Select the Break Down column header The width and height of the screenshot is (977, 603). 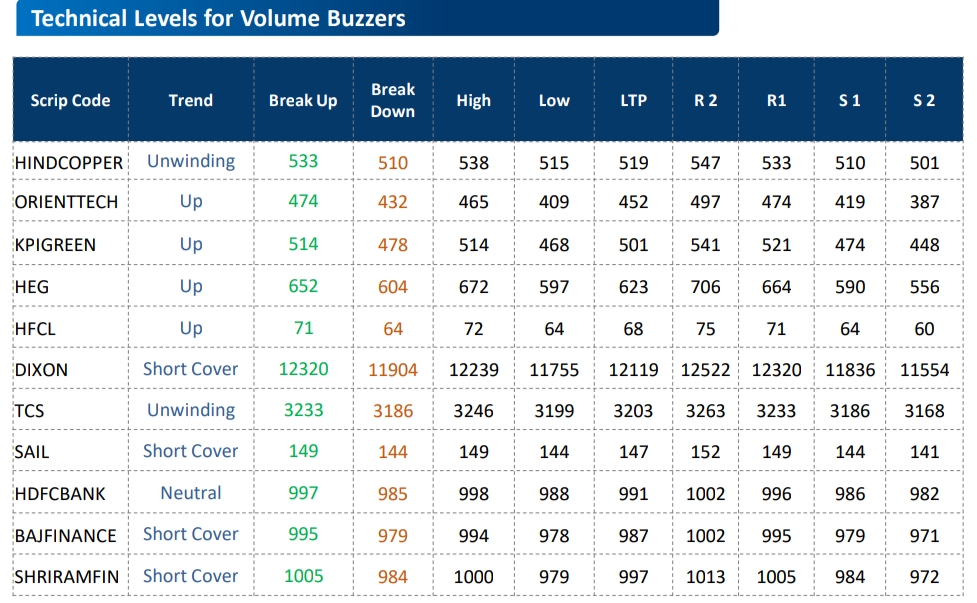click(393, 100)
